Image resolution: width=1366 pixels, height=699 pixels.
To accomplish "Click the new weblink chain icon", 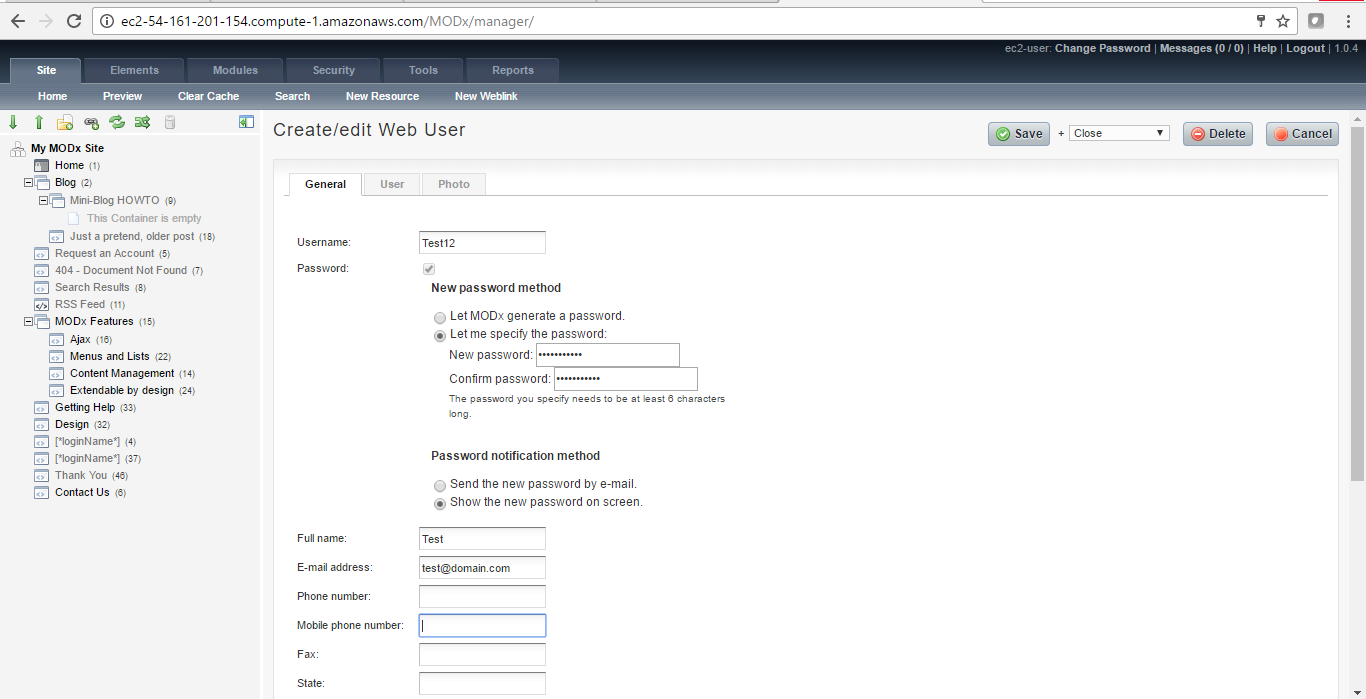I will pyautogui.click(x=91, y=122).
